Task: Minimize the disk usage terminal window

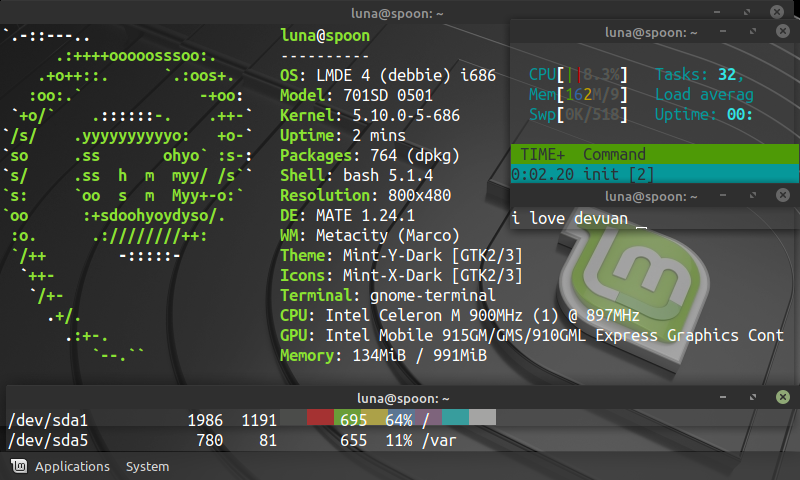Action: point(723,397)
